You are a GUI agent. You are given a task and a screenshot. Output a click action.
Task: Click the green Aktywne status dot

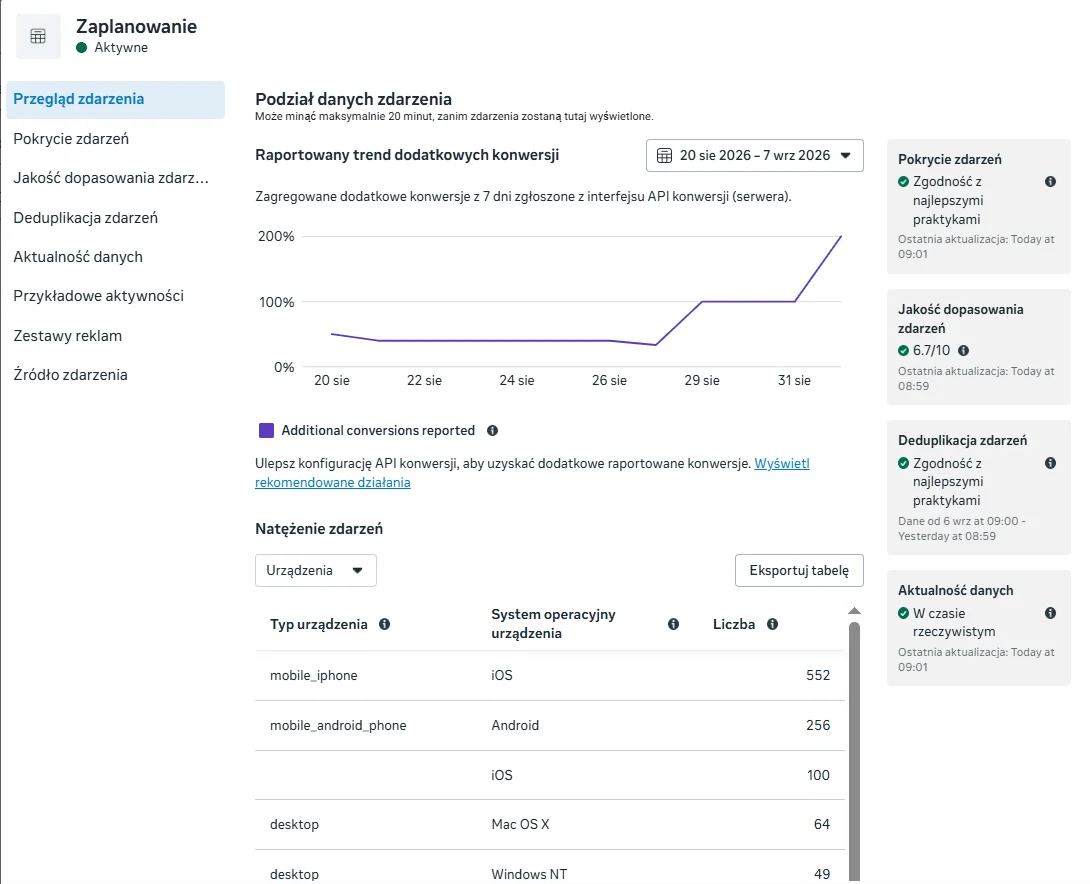click(81, 48)
